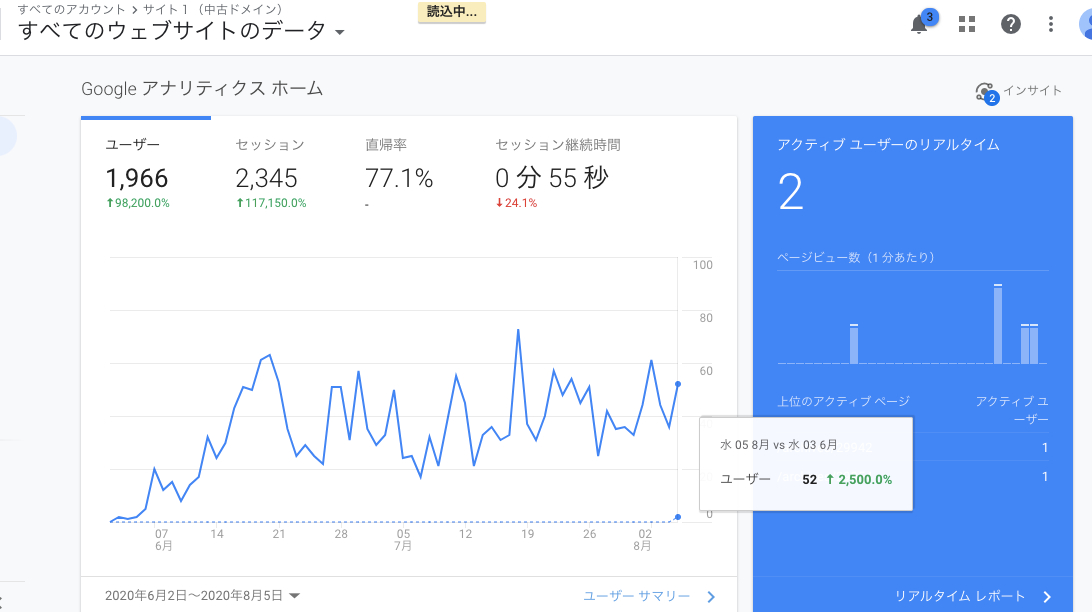
Task: Open the three-dot overflow menu icon
Action: click(1051, 24)
